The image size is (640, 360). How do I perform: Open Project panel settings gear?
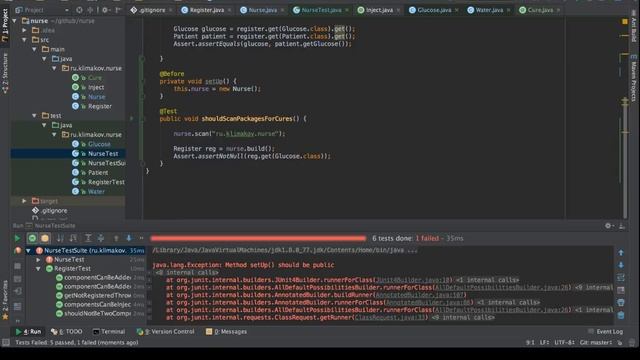click(105, 10)
